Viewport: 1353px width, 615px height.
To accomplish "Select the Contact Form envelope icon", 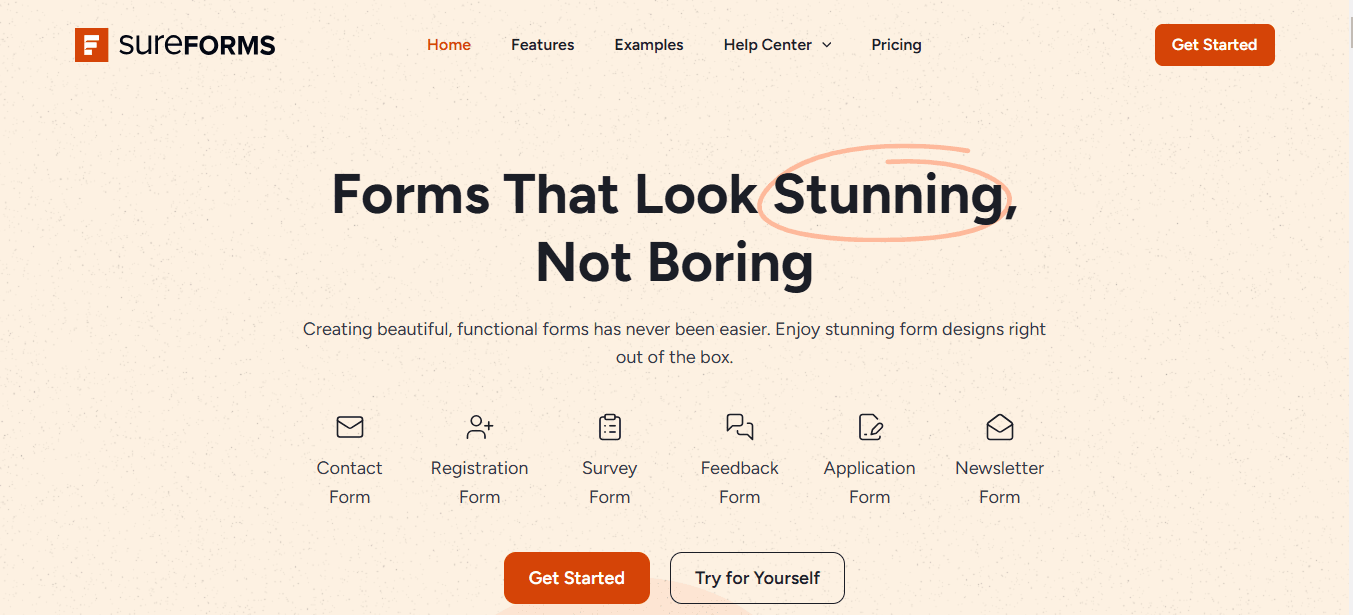I will 350,427.
